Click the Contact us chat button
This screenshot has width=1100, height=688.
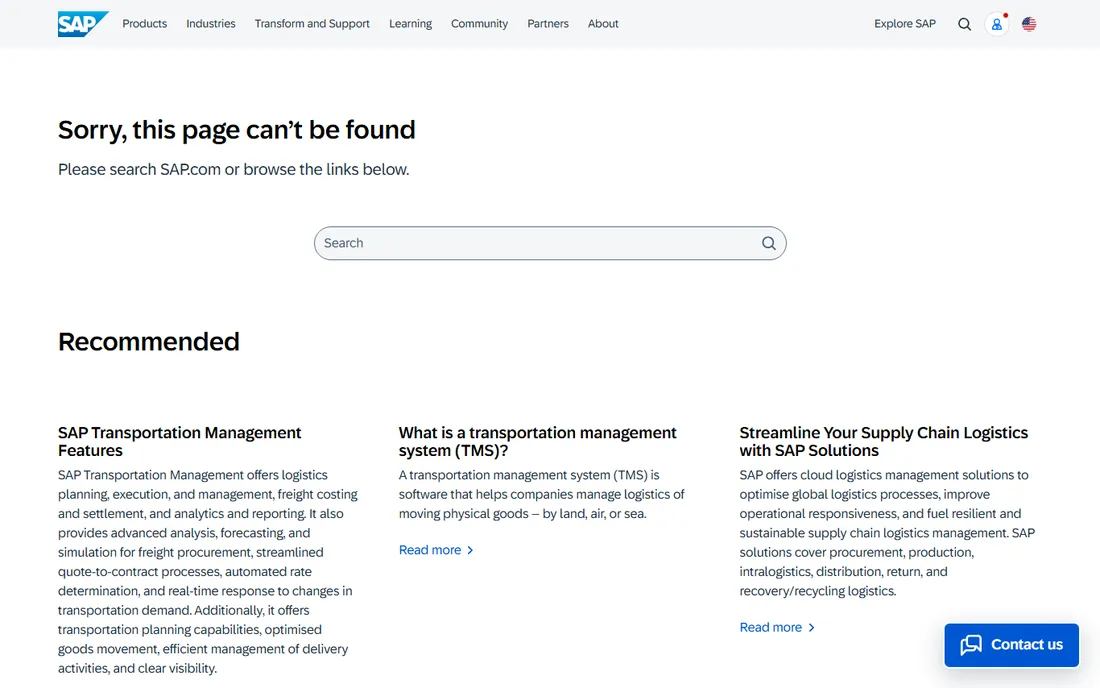[x=1012, y=645]
